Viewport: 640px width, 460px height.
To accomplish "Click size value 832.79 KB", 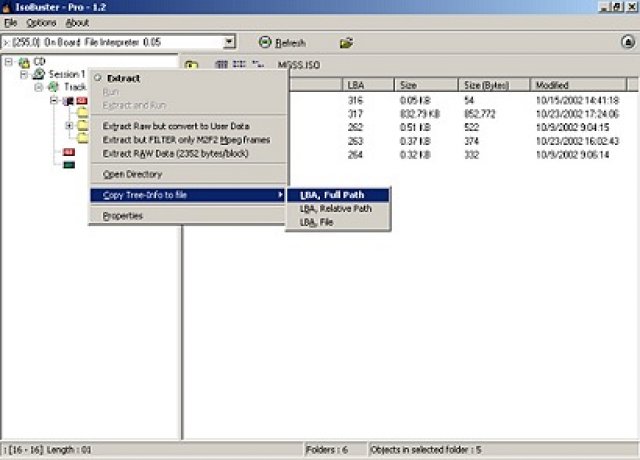I will (420, 113).
